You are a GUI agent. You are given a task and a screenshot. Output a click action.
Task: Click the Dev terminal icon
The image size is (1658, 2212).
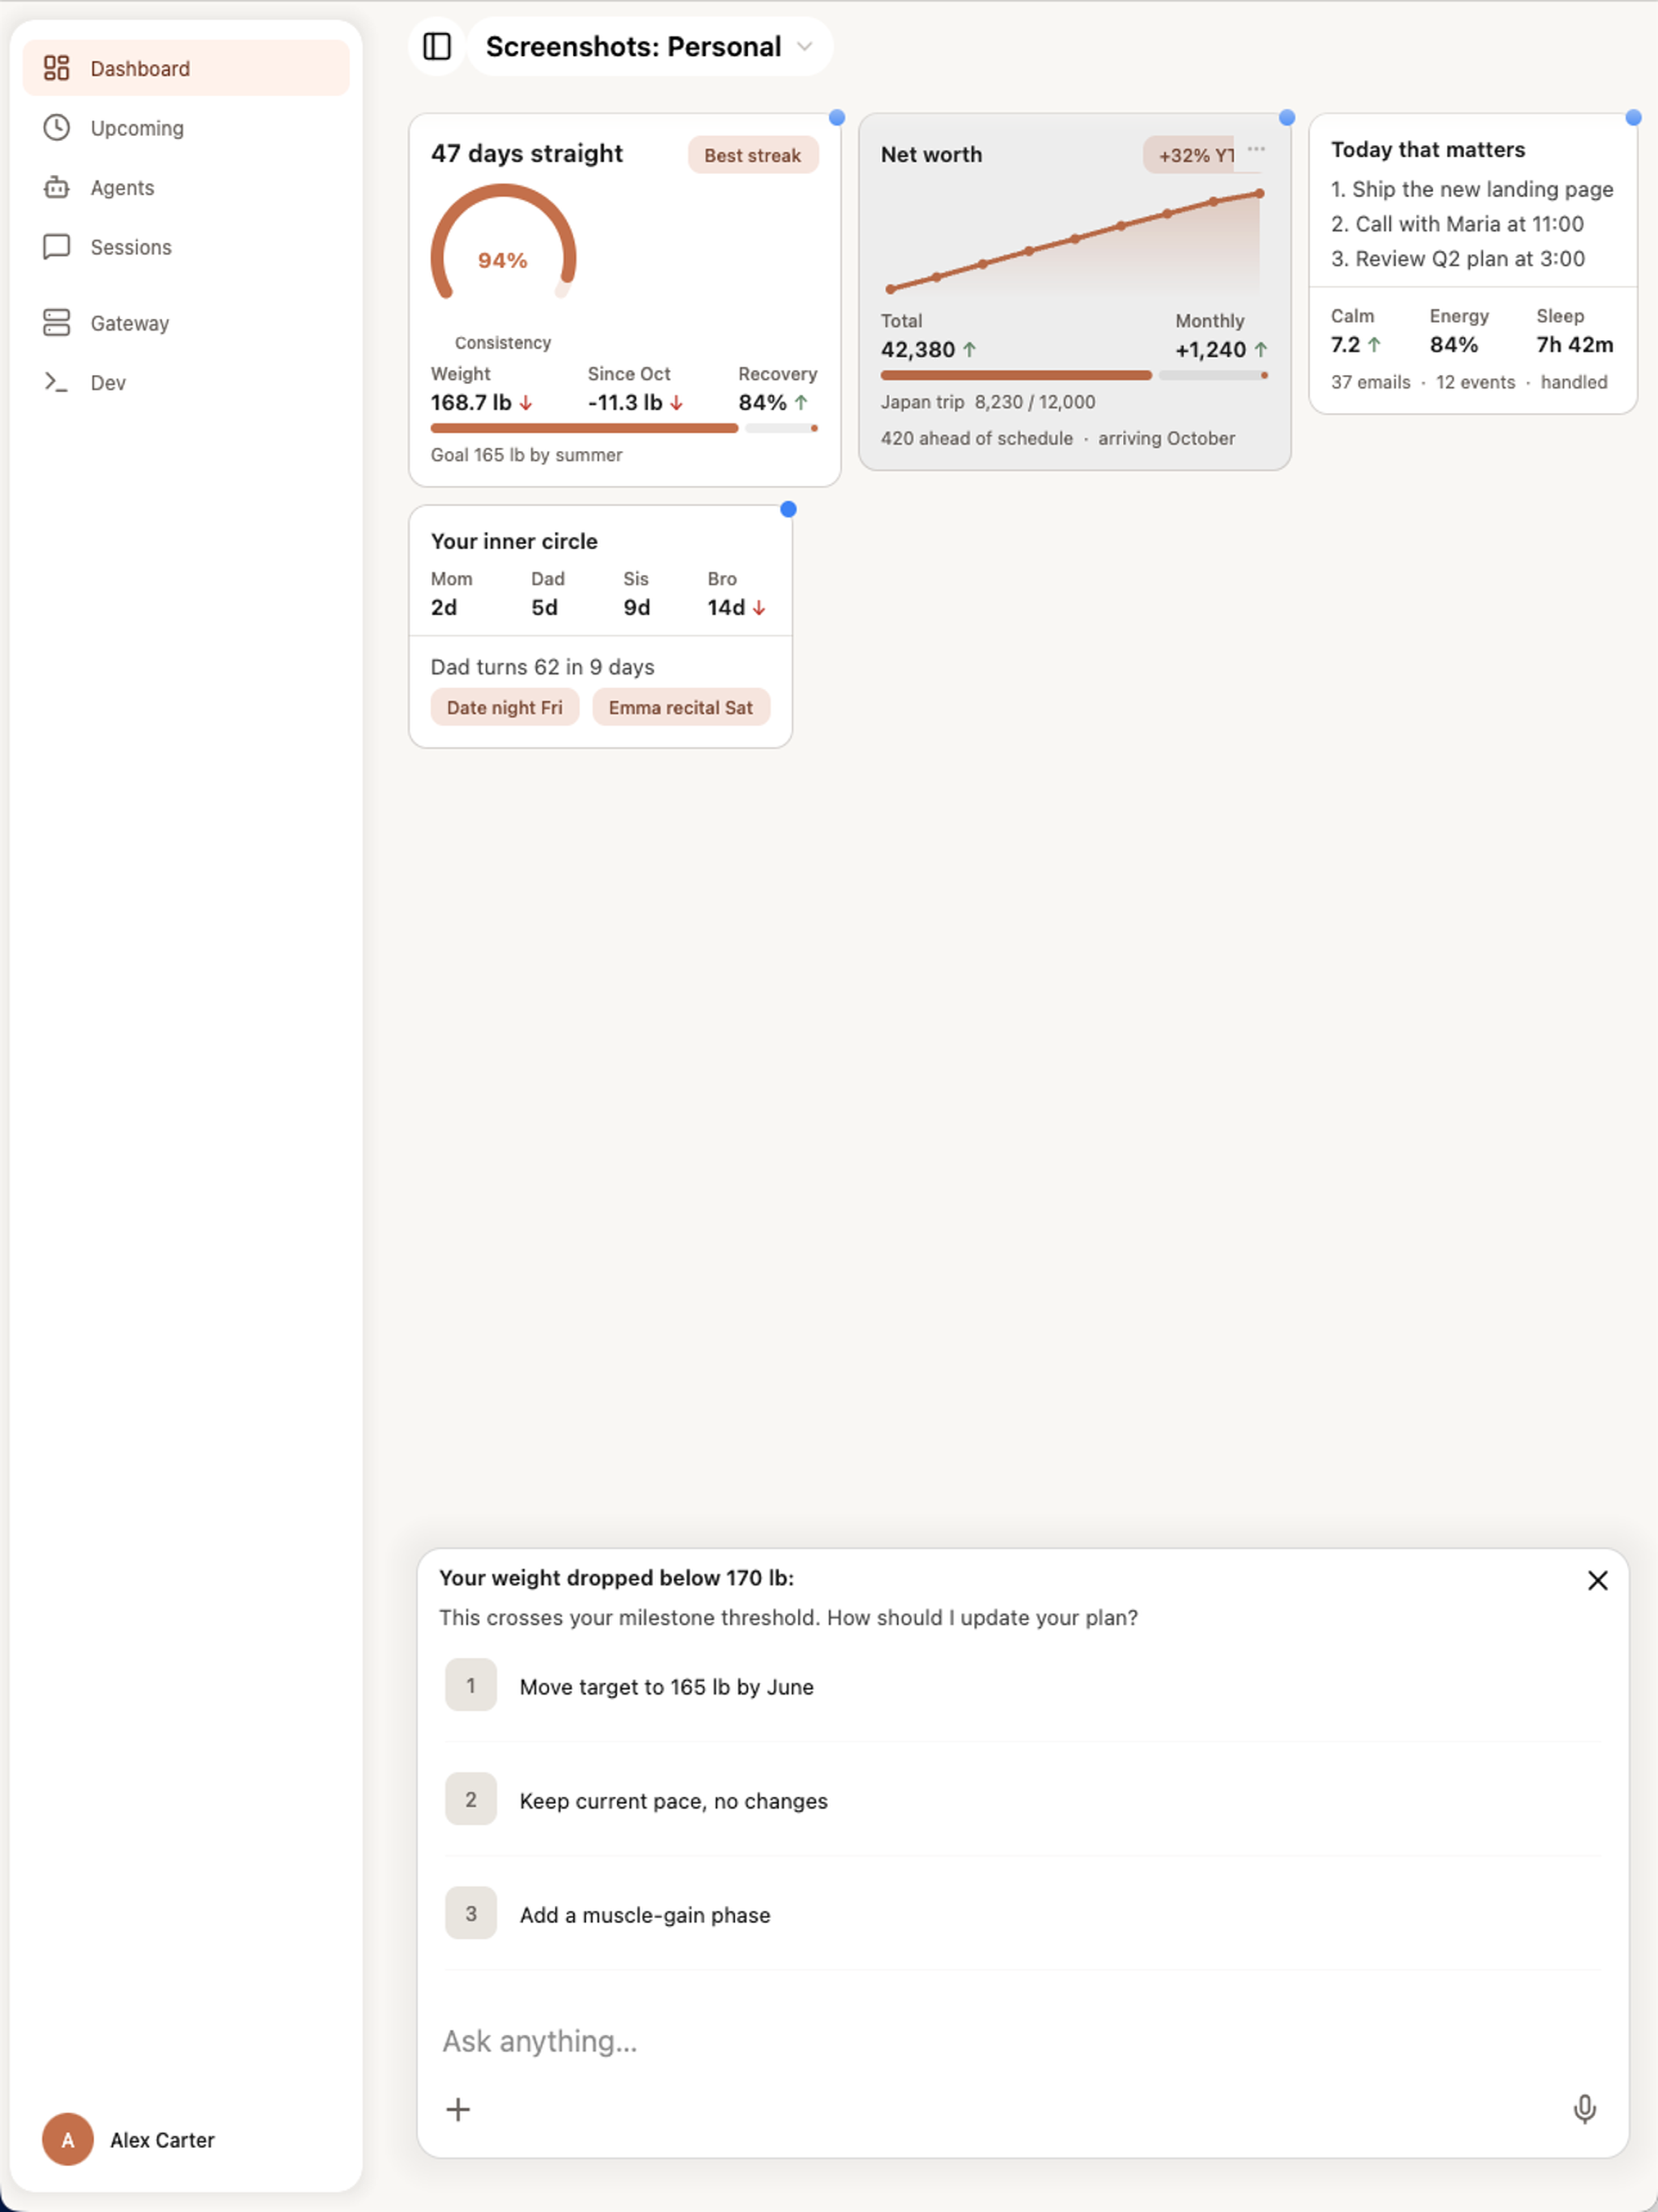57,382
